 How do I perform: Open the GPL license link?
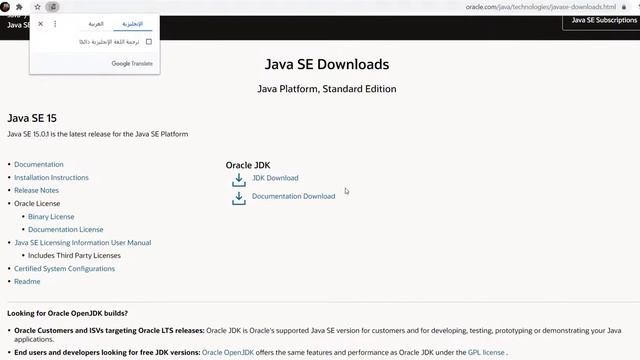[486, 352]
